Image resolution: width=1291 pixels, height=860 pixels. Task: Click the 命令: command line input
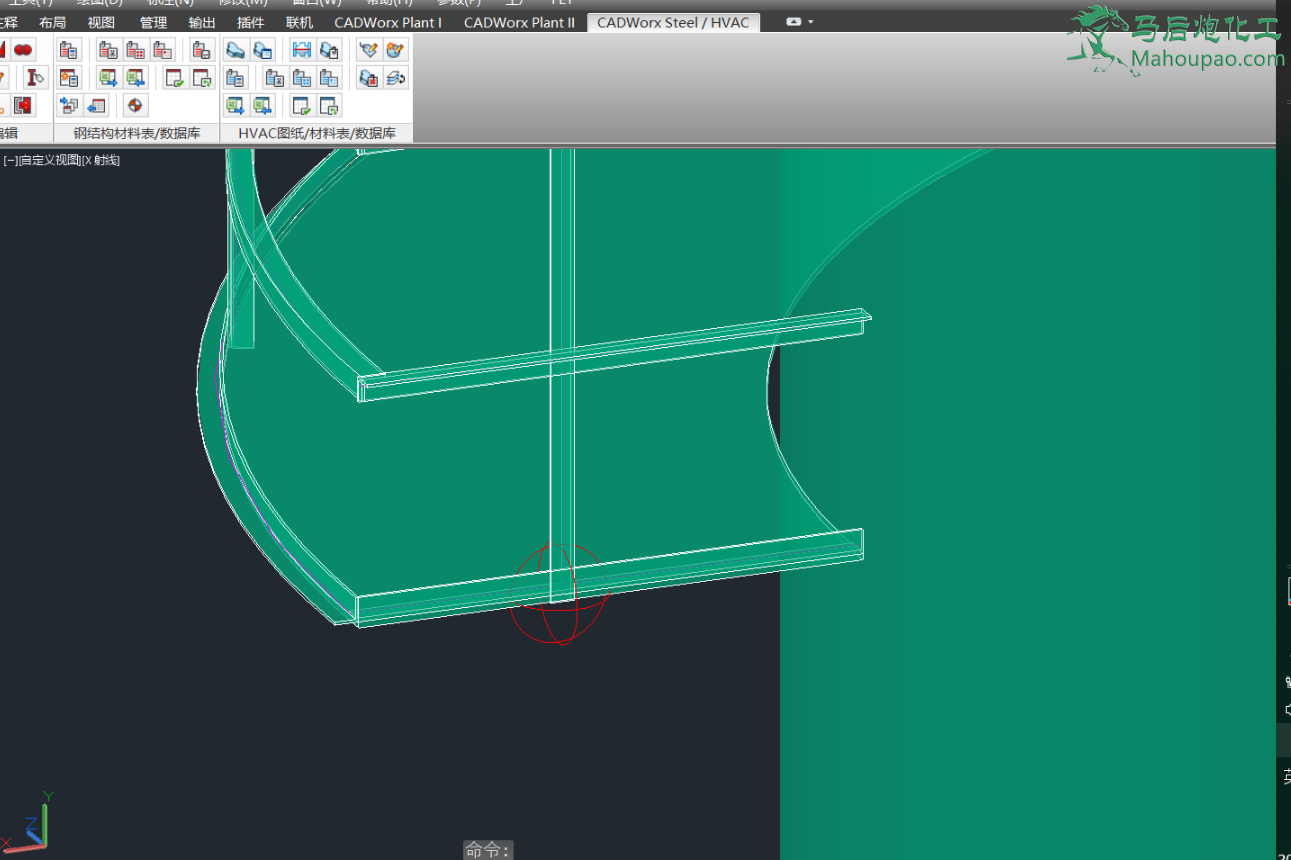tap(489, 850)
